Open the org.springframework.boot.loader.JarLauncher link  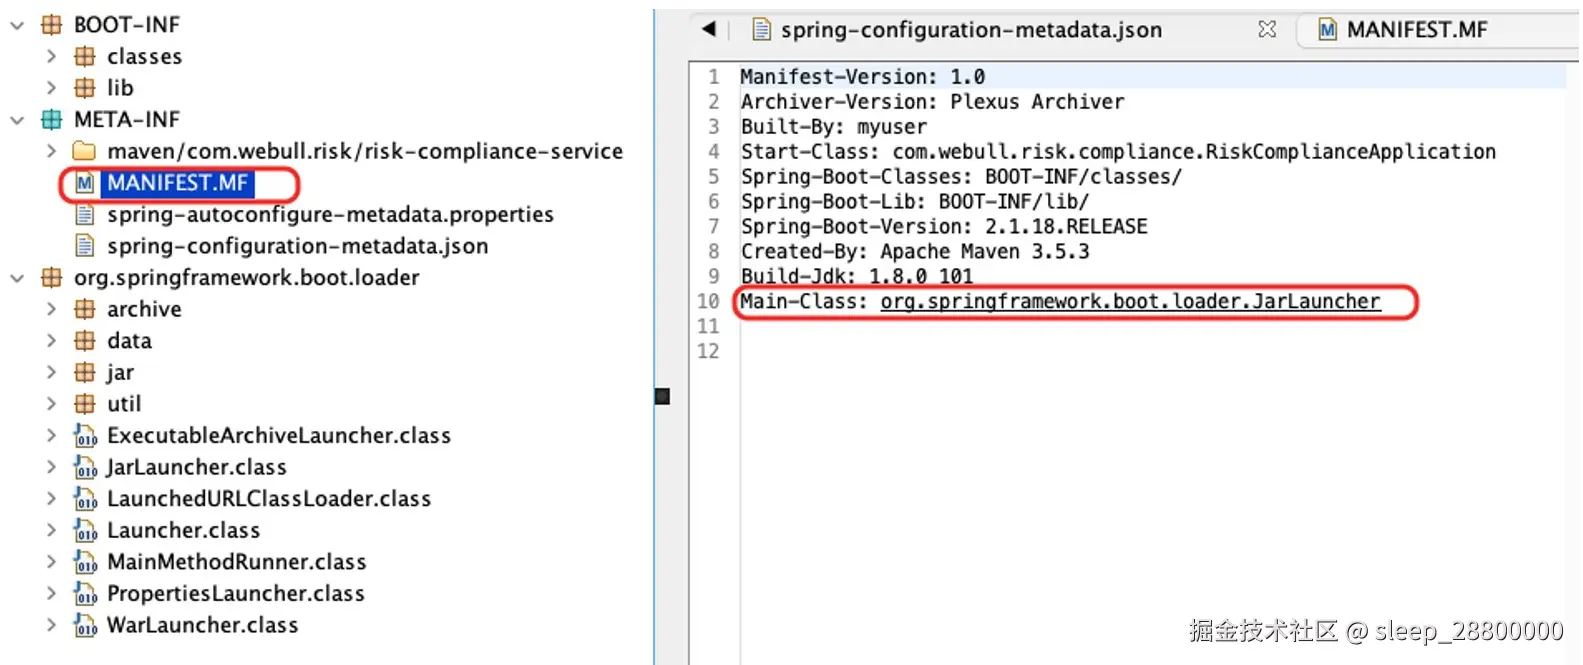[1130, 302]
